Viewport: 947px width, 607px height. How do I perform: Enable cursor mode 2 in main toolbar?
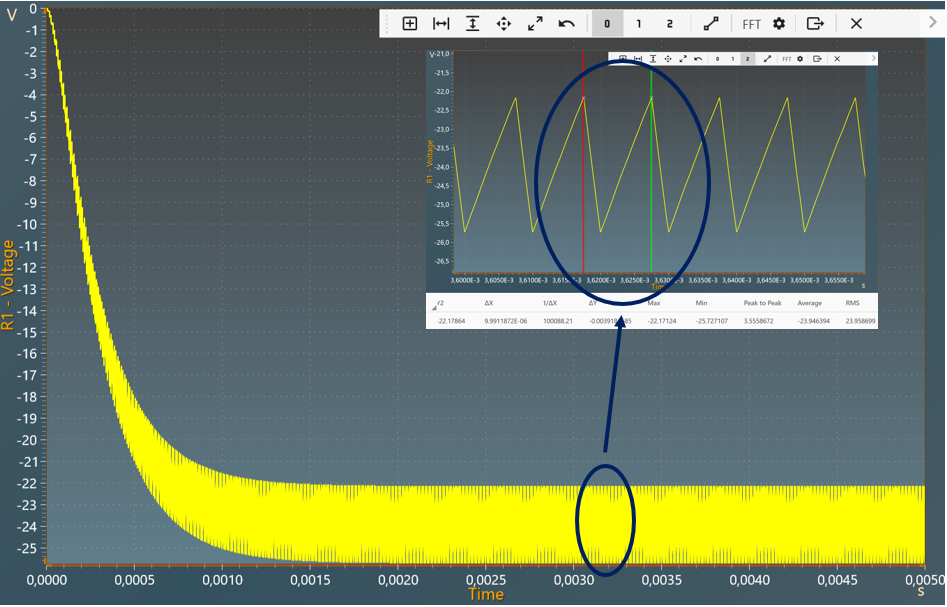670,24
